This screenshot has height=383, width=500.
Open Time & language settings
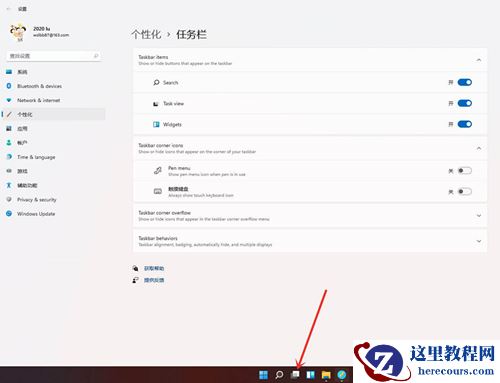pos(36,157)
